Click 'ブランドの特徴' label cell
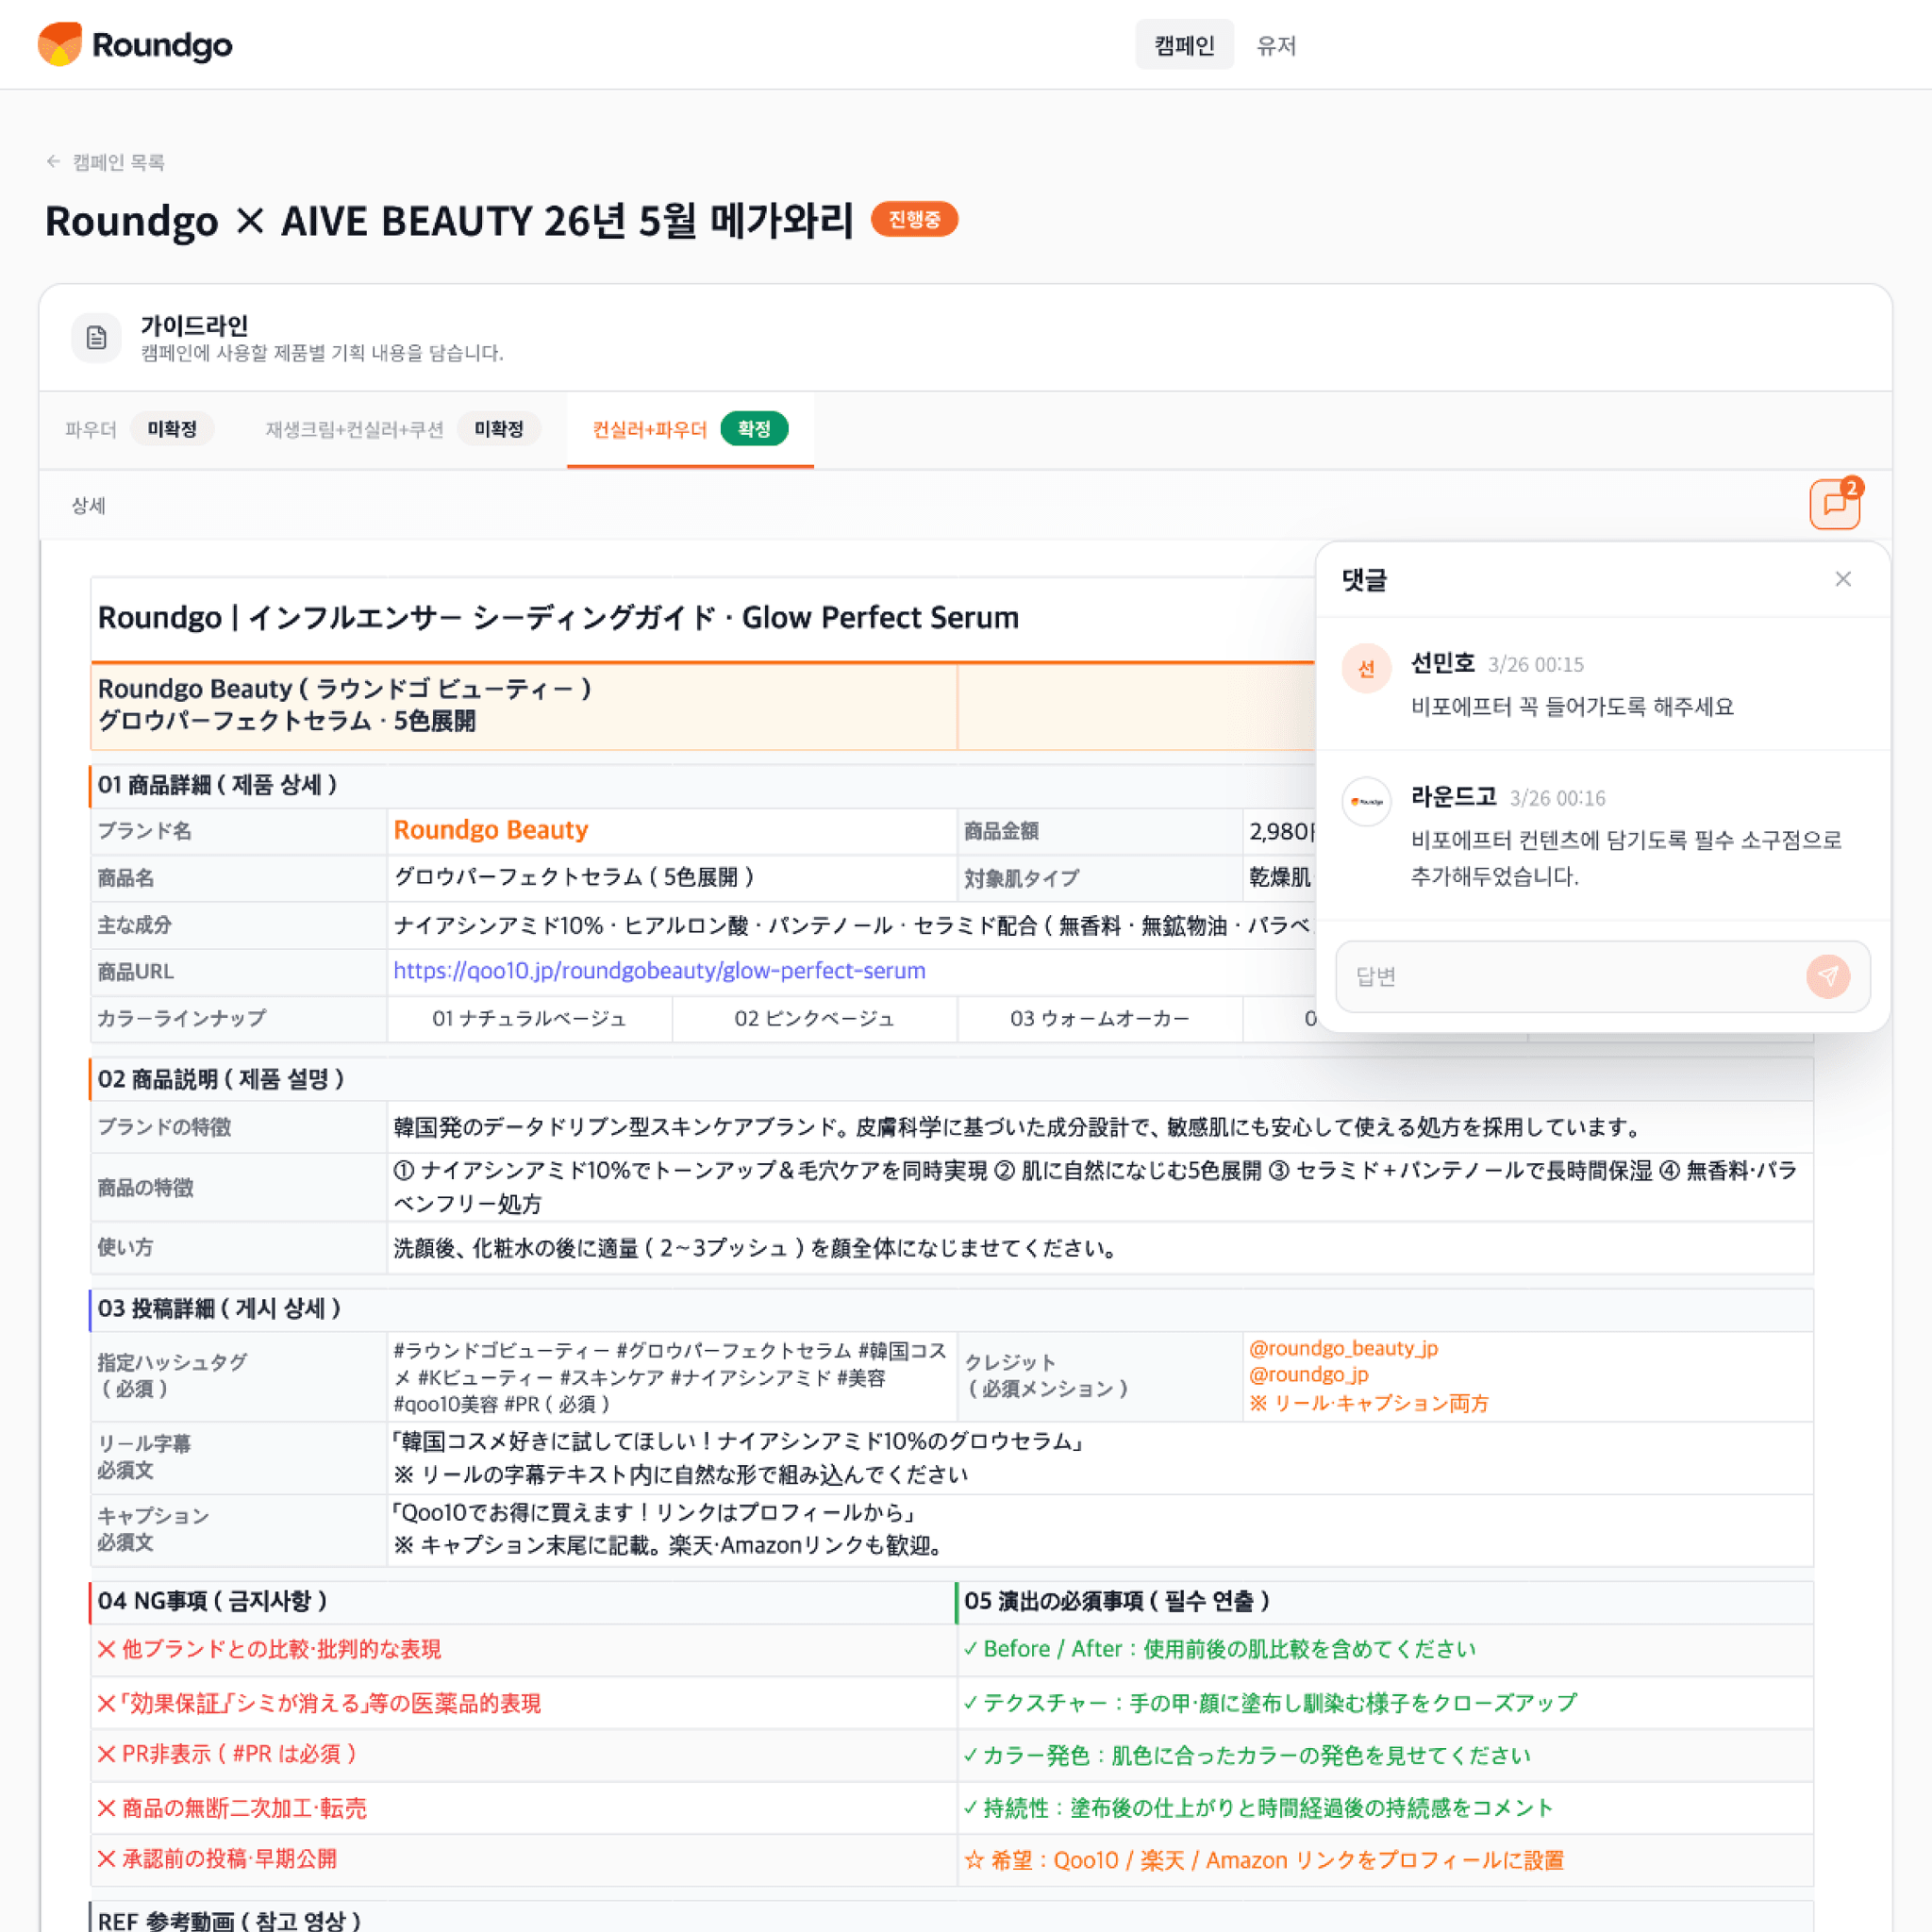The height and width of the screenshot is (1932, 1932). (x=239, y=1127)
